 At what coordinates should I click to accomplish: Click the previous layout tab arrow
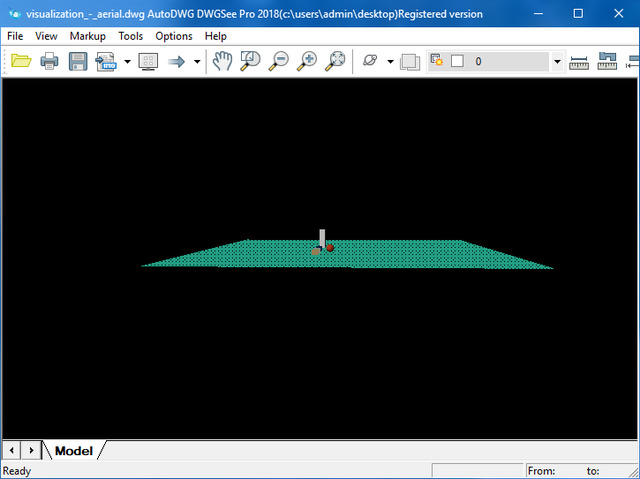[x=12, y=451]
